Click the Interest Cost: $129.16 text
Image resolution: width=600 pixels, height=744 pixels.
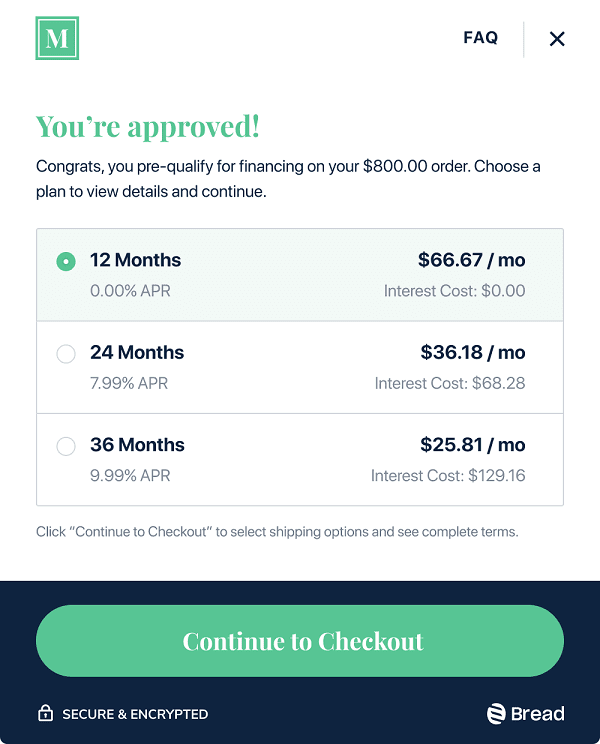[448, 476]
